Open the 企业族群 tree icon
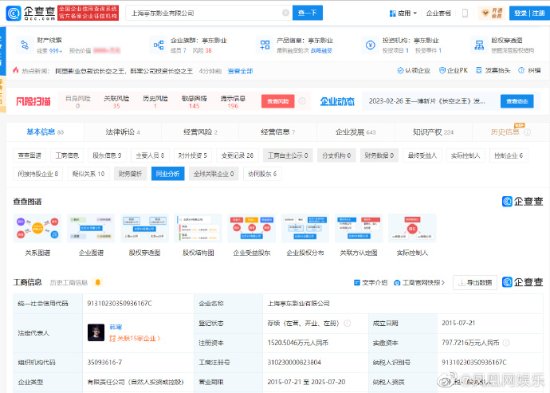The width and height of the screenshot is (550, 393). coord(159,45)
